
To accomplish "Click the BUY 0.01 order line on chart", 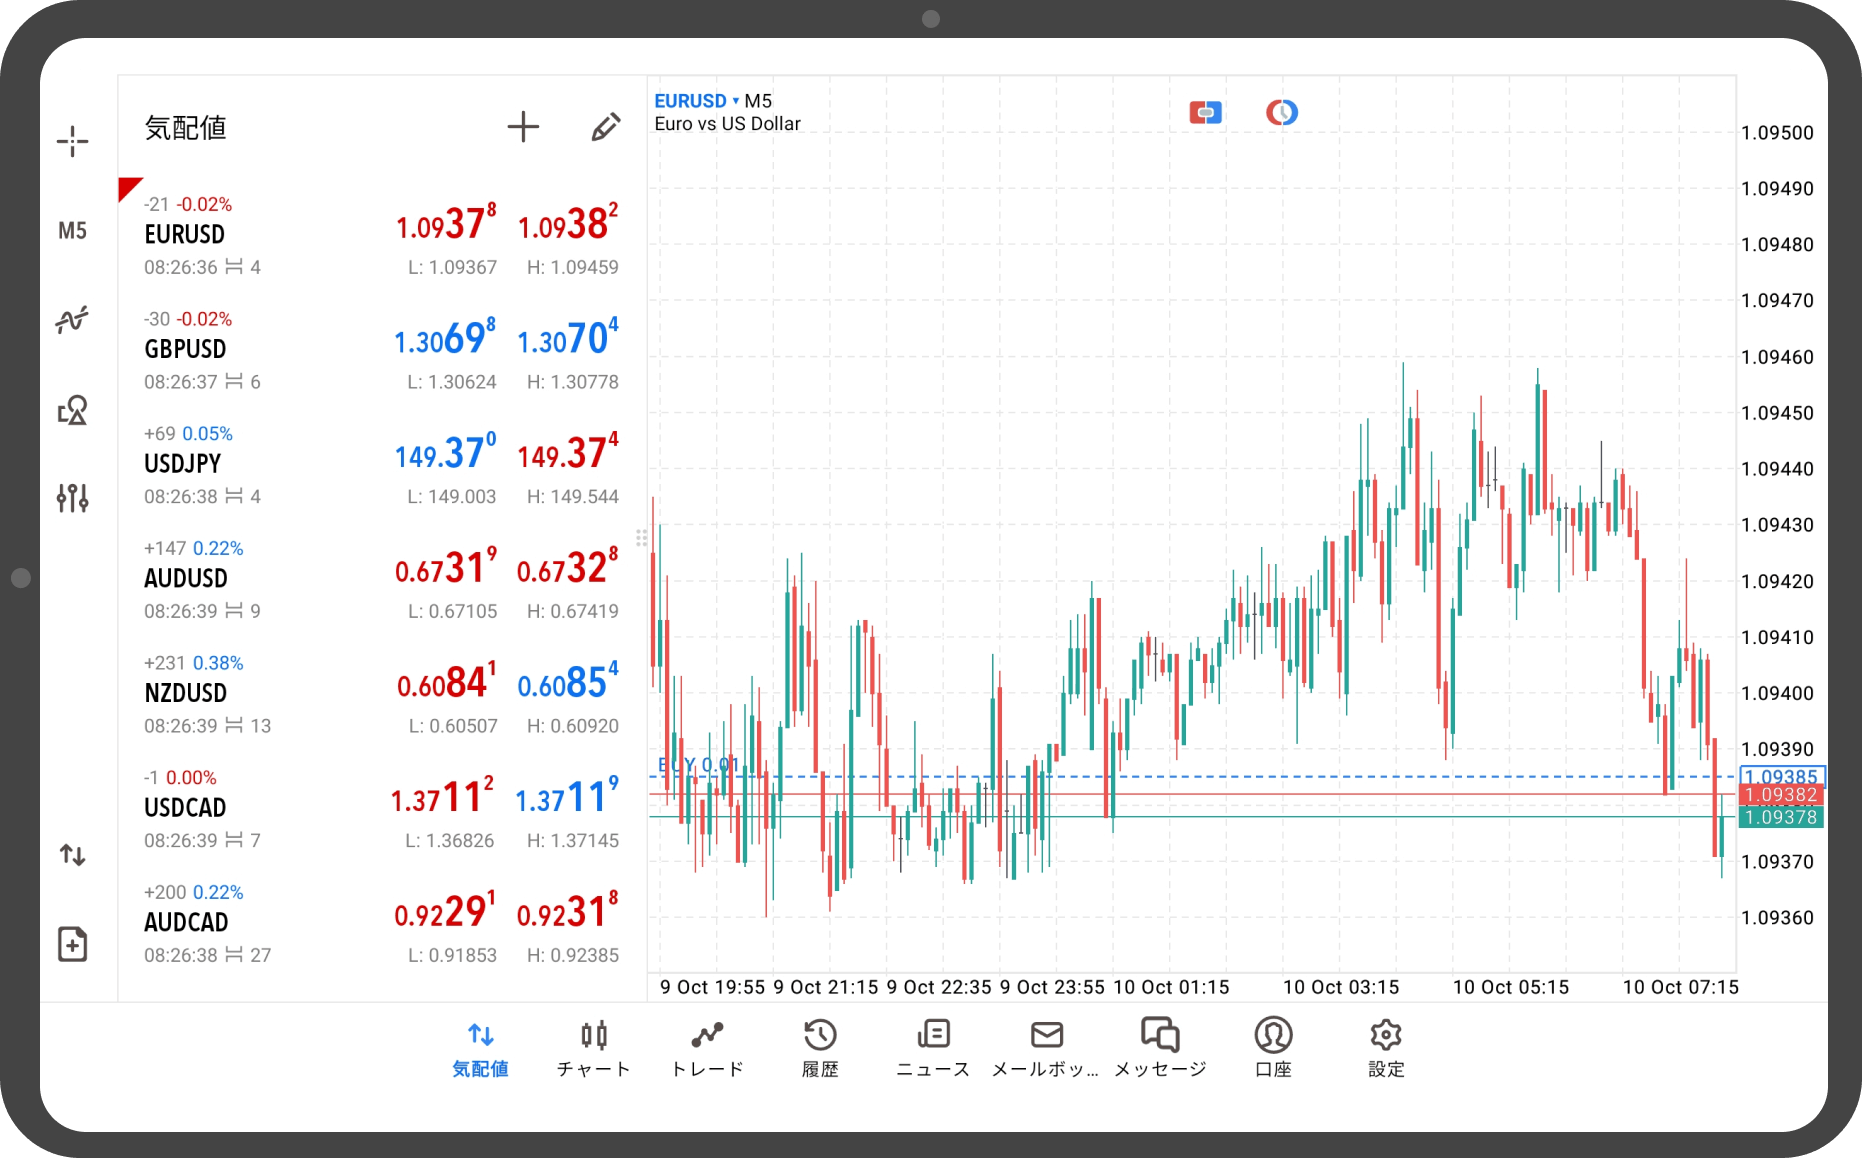I will (x=699, y=766).
